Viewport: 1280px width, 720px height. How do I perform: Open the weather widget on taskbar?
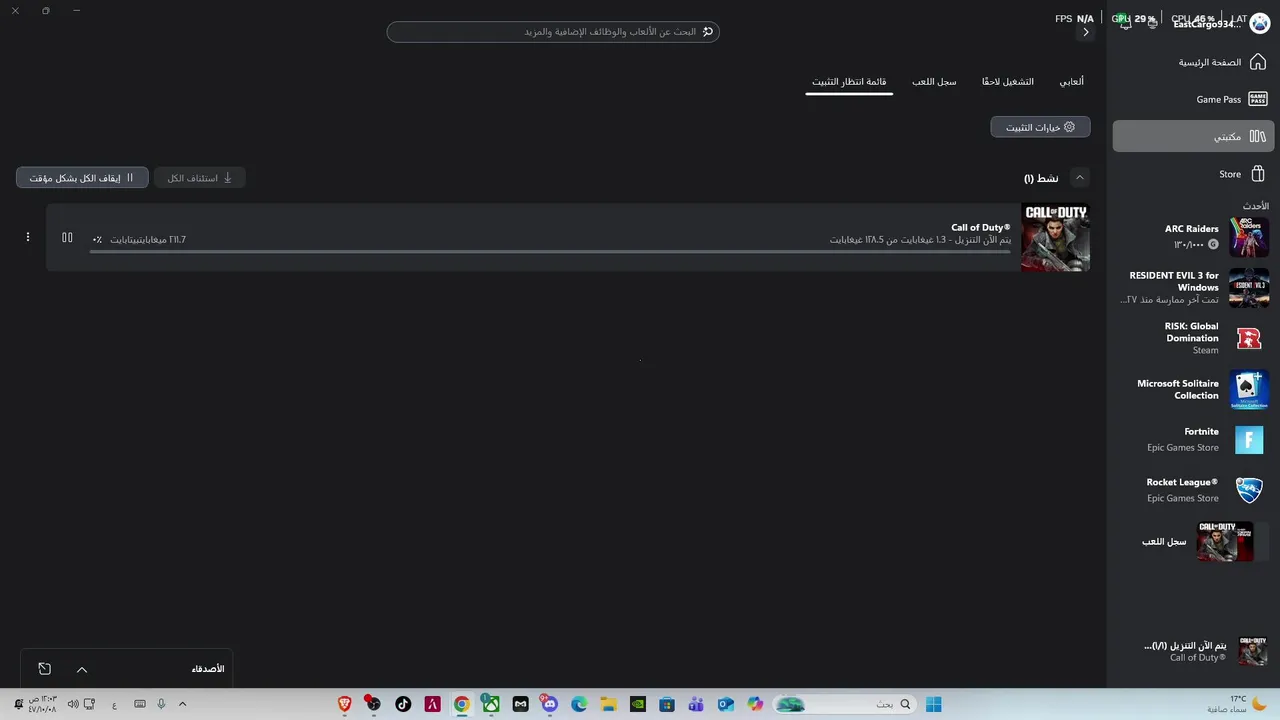pos(1235,704)
